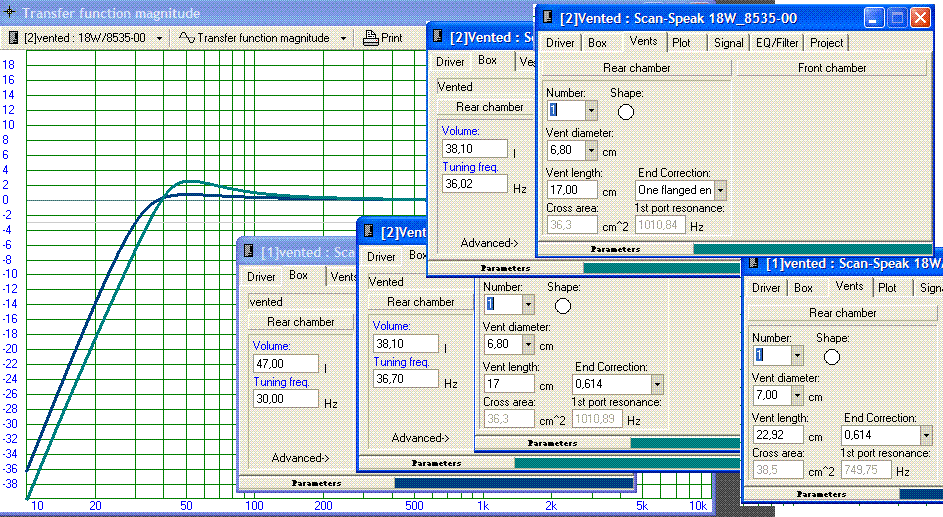The image size is (943, 517).
Task: Select Vents tab in front [2]Vented window
Action: point(643,41)
